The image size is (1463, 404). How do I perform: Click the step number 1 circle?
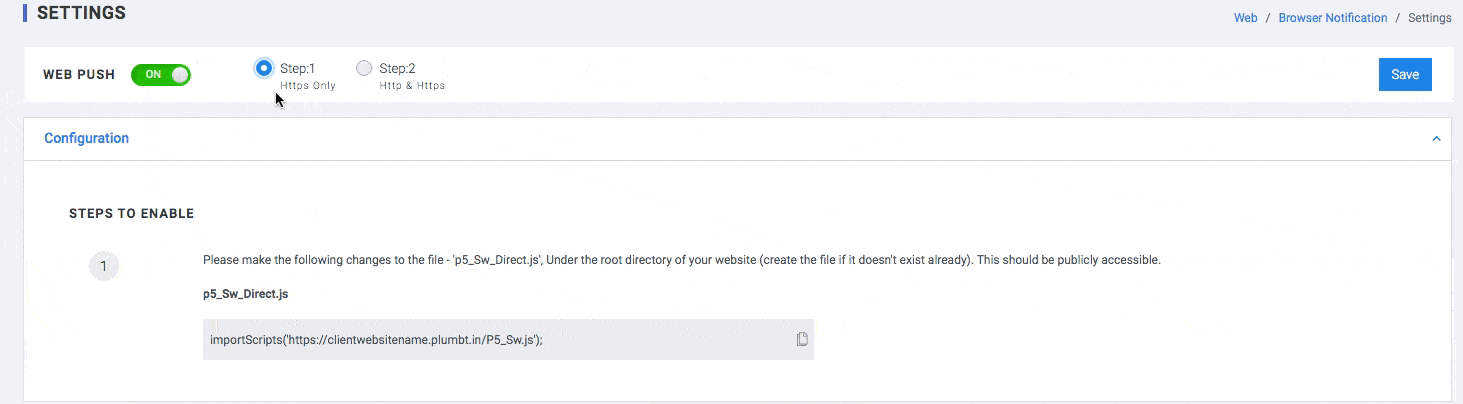(x=104, y=266)
